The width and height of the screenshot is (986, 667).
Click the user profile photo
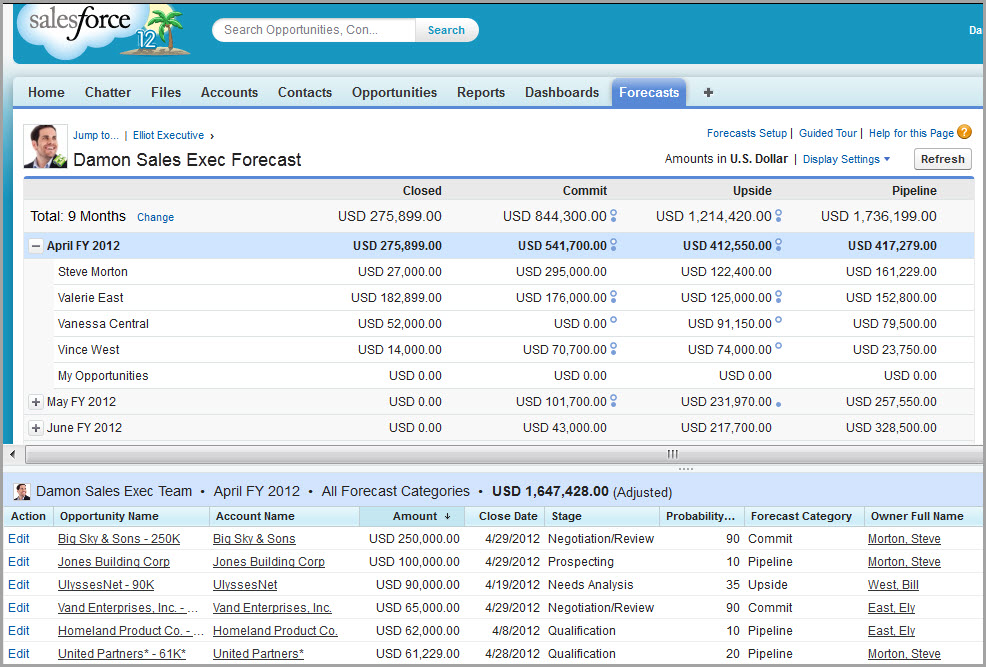pyautogui.click(x=46, y=147)
